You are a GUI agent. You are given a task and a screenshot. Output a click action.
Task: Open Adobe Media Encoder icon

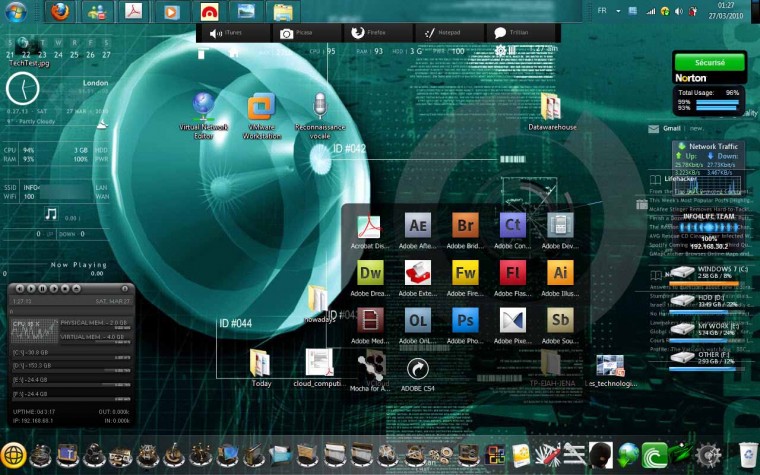tap(370, 320)
